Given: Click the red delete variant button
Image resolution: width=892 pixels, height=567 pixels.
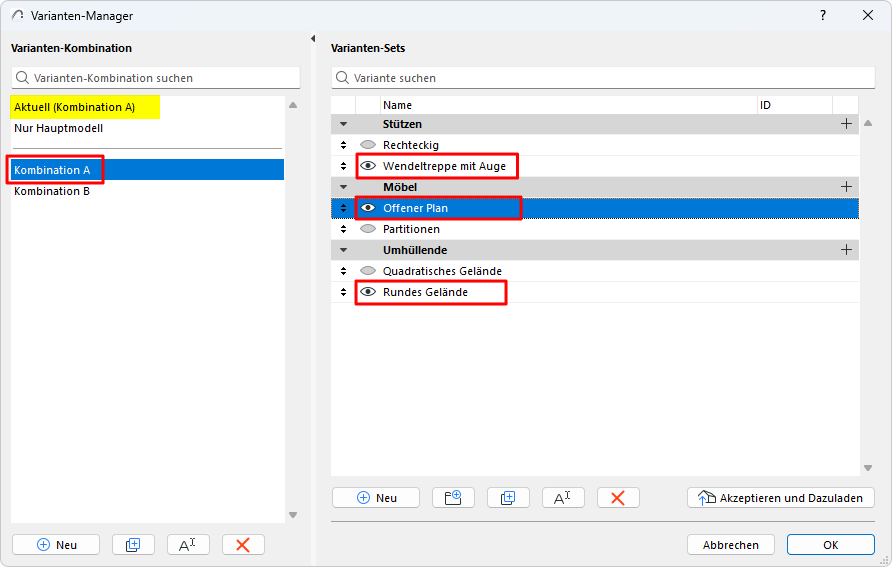Looking at the screenshot, I should click(618, 498).
